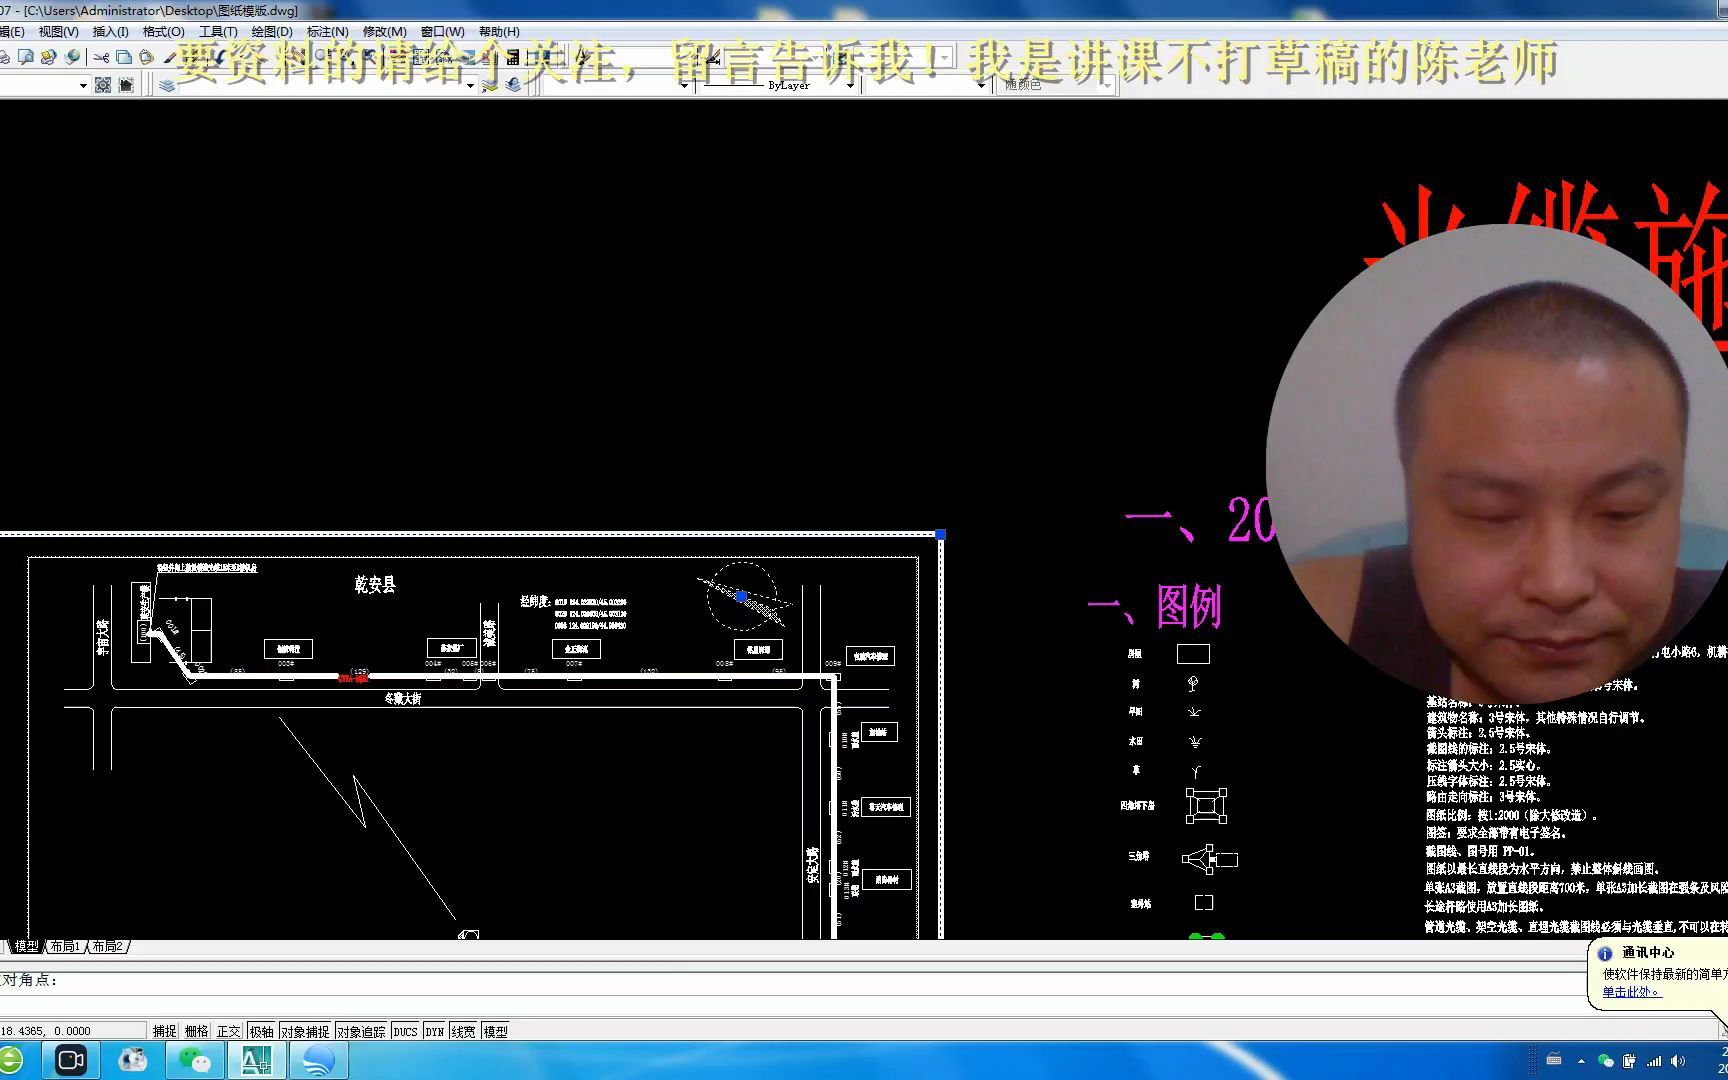Toggle 对象追踪 object snap tracking
Image resolution: width=1728 pixels, height=1080 pixels.
pos(361,1031)
